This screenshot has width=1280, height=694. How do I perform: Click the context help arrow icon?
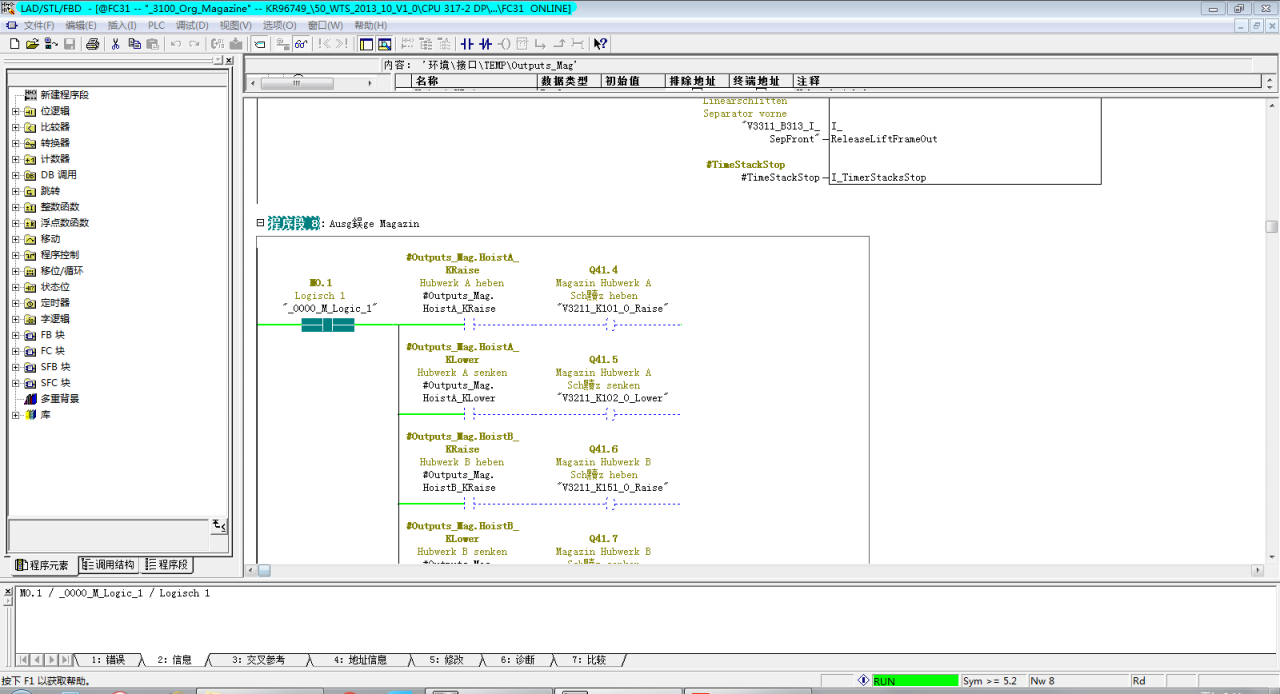coord(600,44)
